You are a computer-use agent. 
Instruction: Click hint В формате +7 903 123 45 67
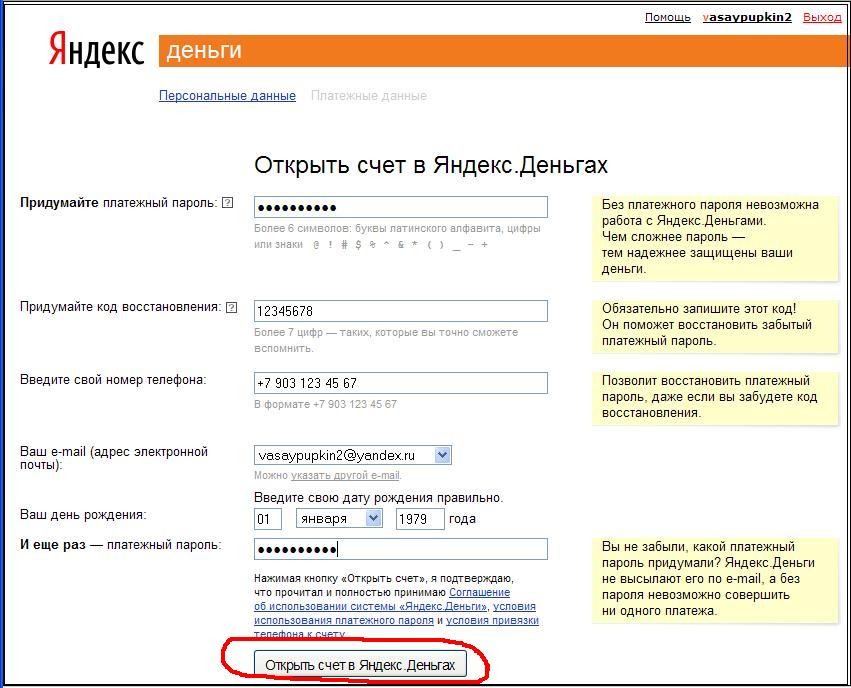[x=325, y=404]
